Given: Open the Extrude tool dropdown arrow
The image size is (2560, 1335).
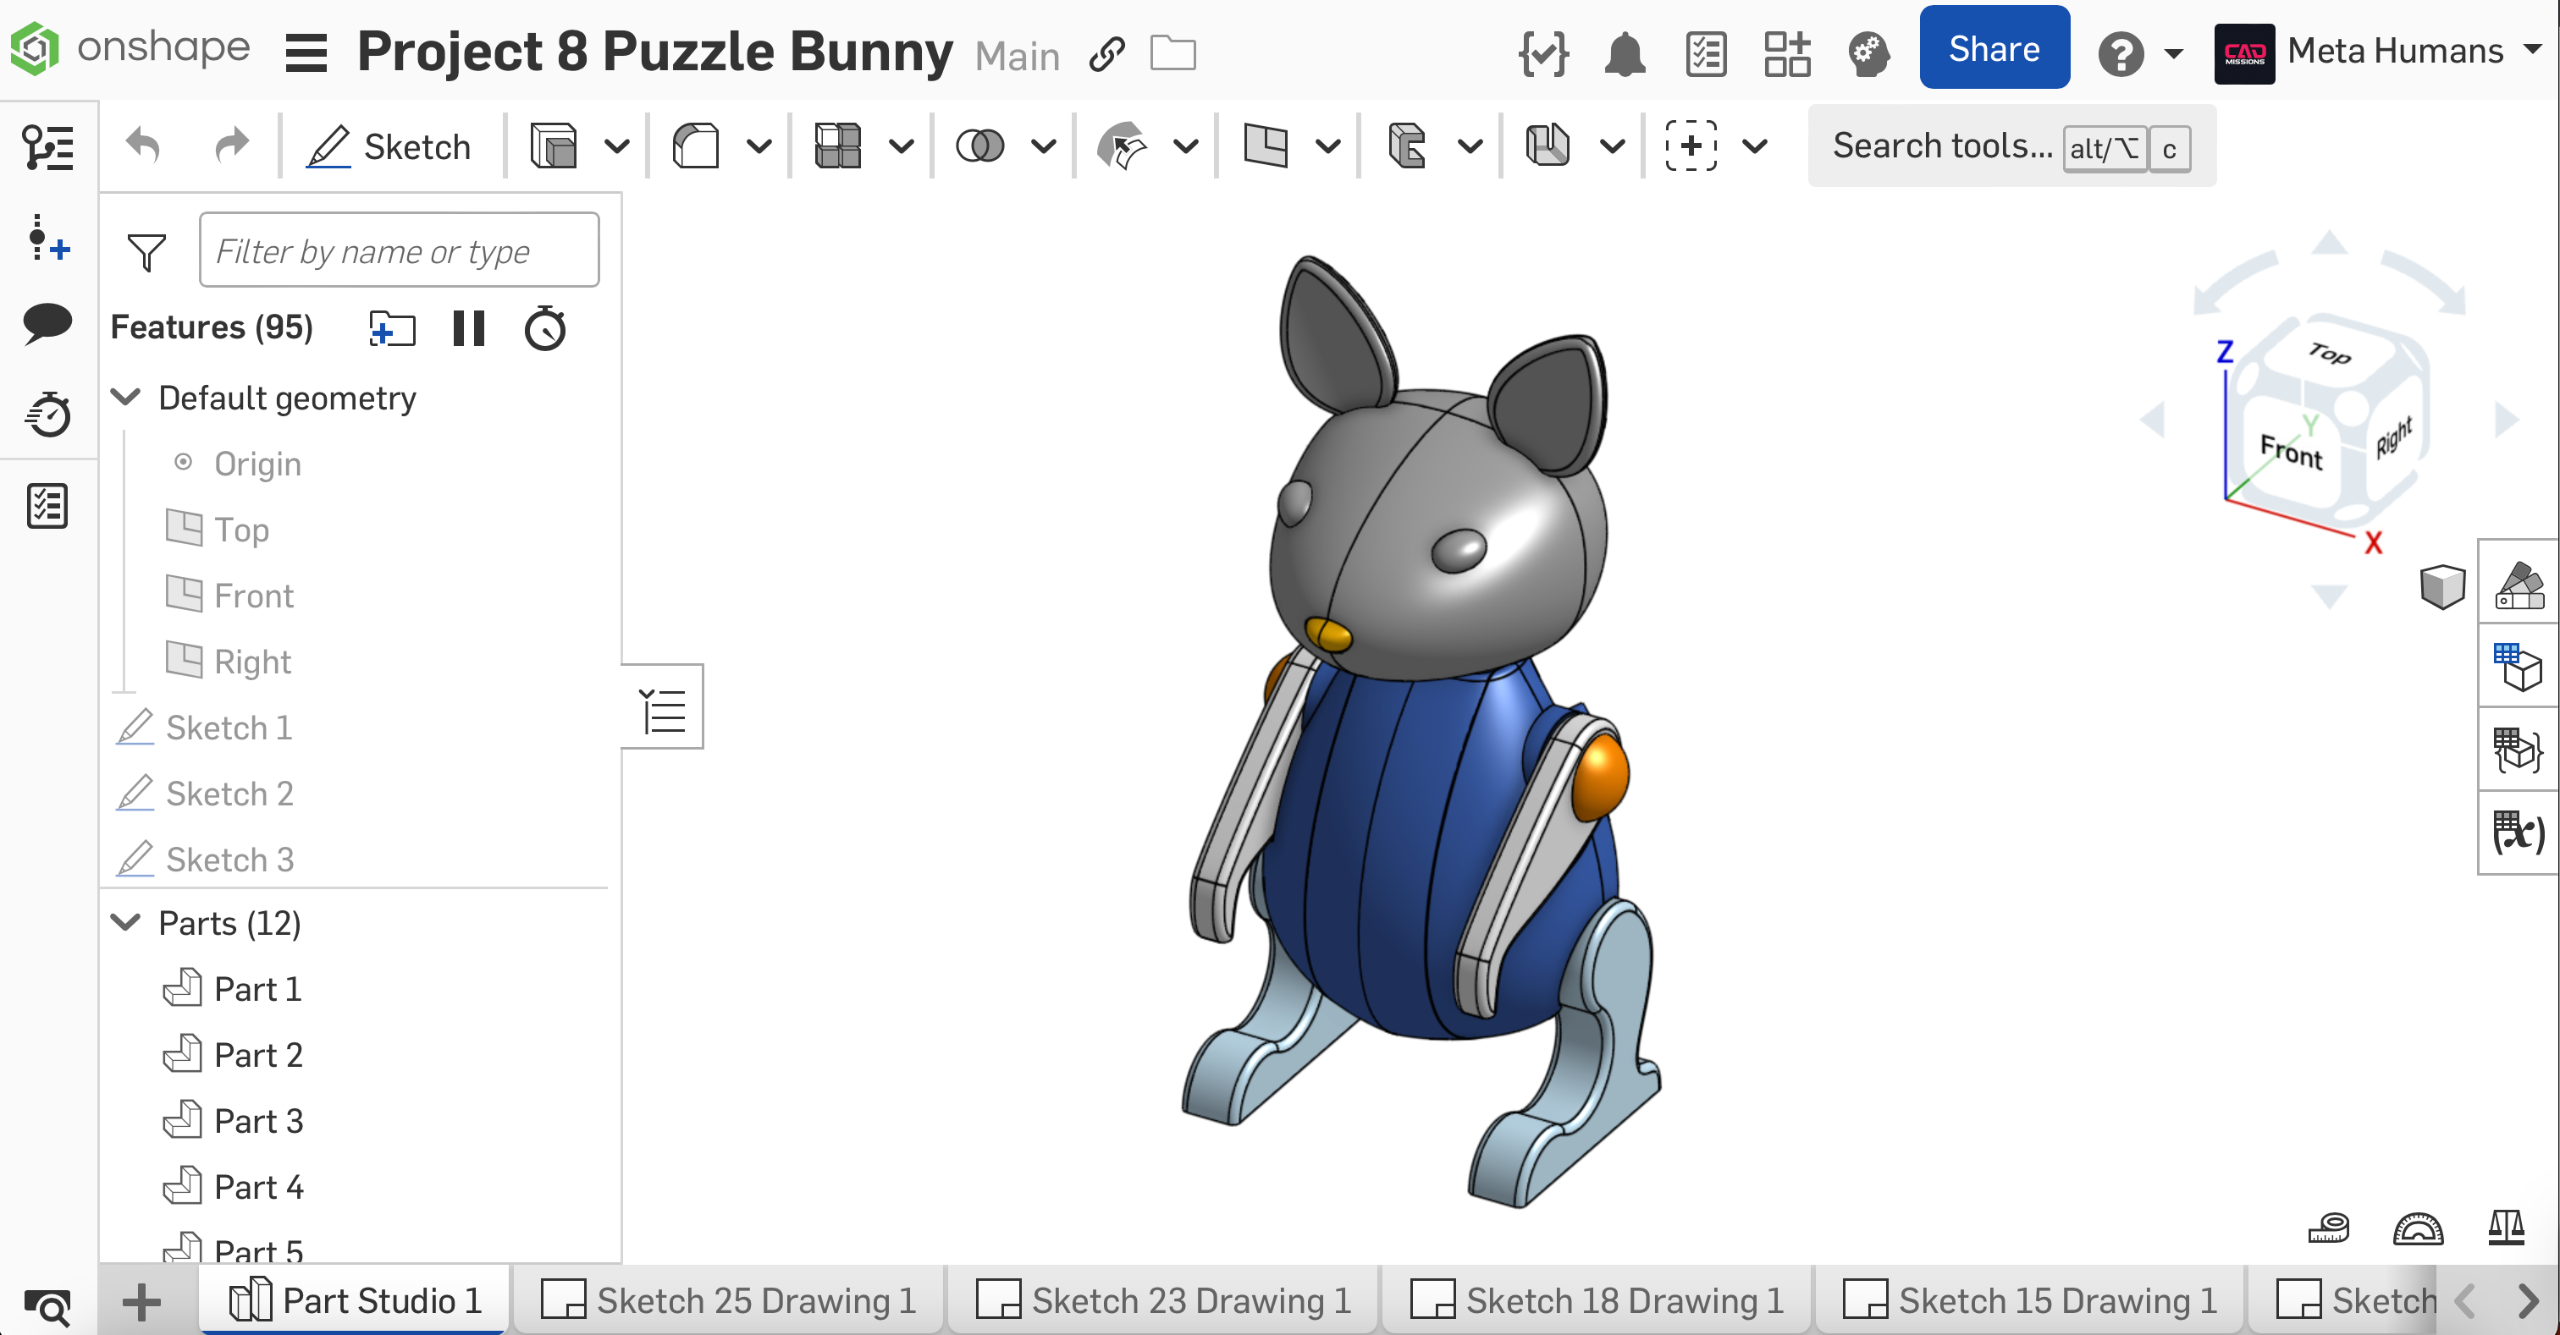Looking at the screenshot, I should point(617,147).
